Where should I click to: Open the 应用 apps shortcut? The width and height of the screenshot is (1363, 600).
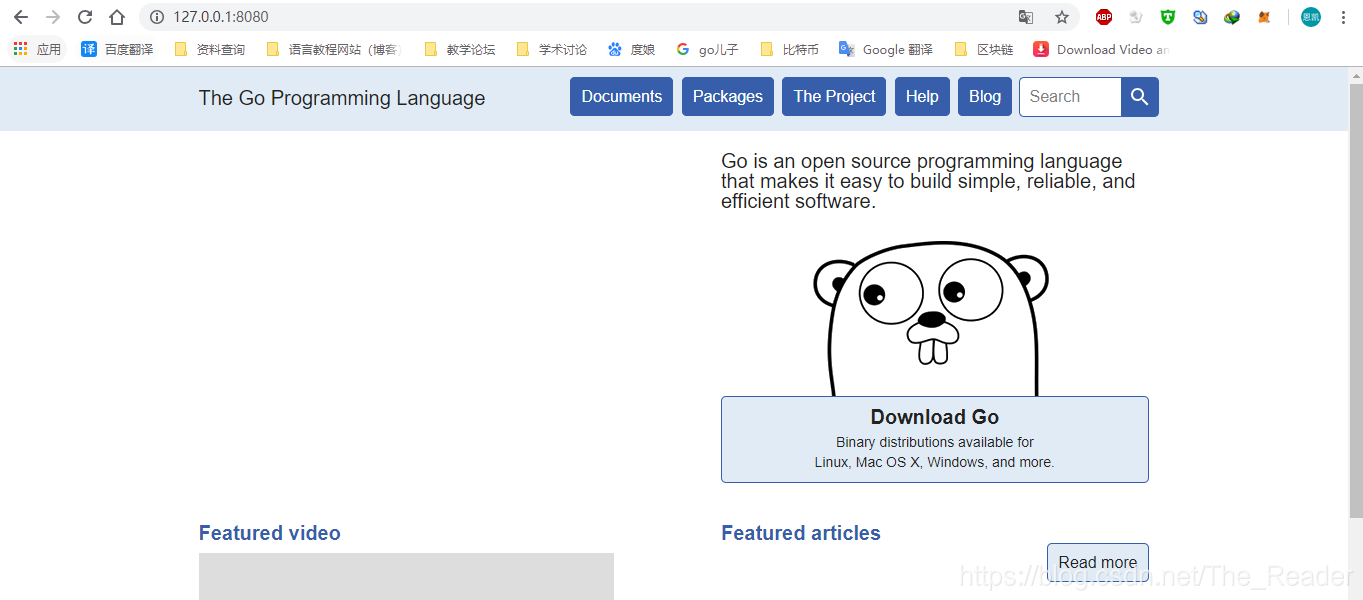point(37,49)
